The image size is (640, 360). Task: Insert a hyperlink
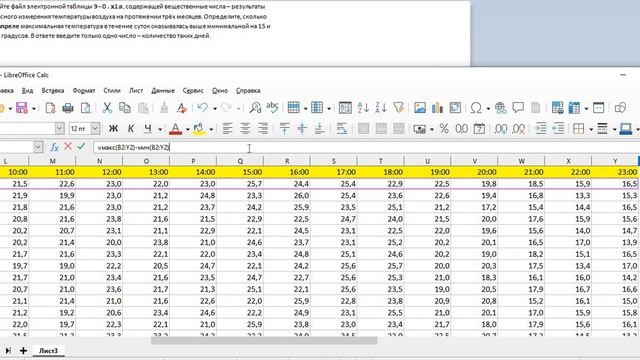(x=500, y=108)
